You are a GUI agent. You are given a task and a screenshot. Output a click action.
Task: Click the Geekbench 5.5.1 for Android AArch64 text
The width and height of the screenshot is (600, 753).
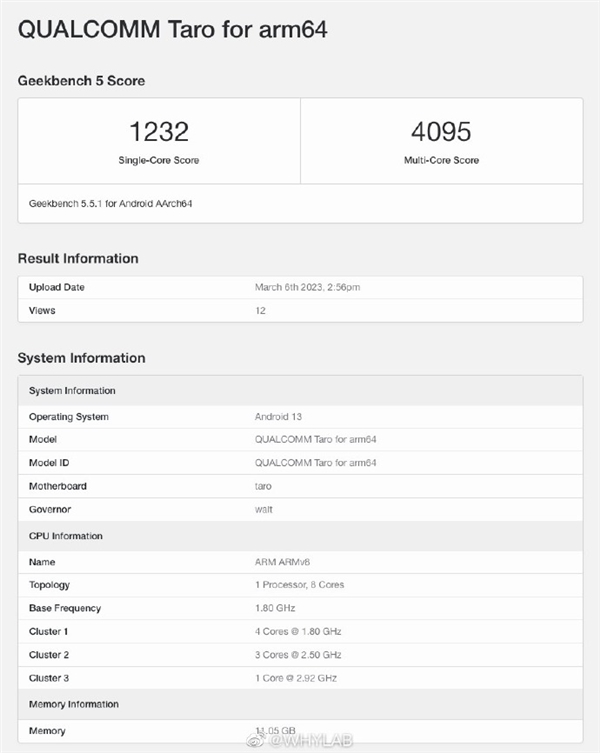point(110,204)
